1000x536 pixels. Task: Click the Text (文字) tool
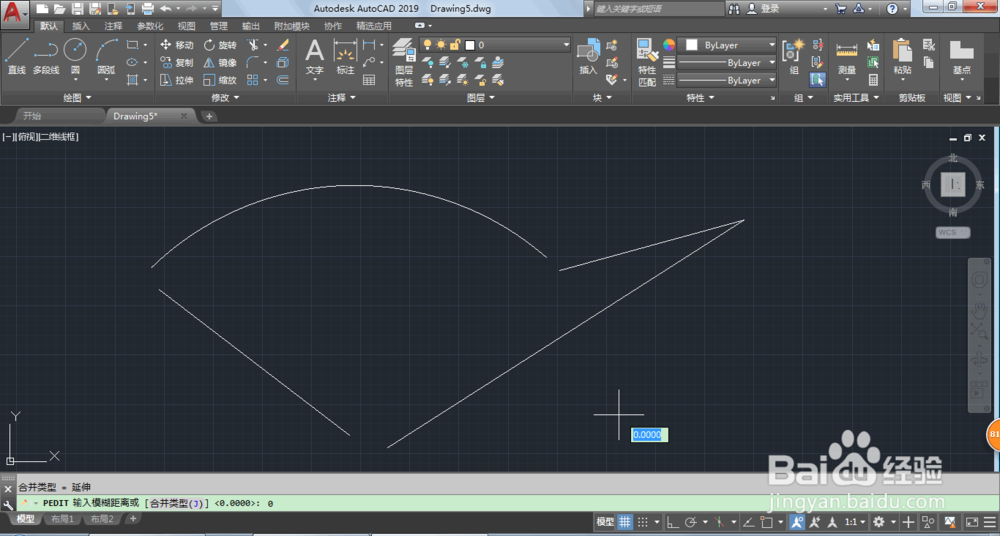point(315,56)
